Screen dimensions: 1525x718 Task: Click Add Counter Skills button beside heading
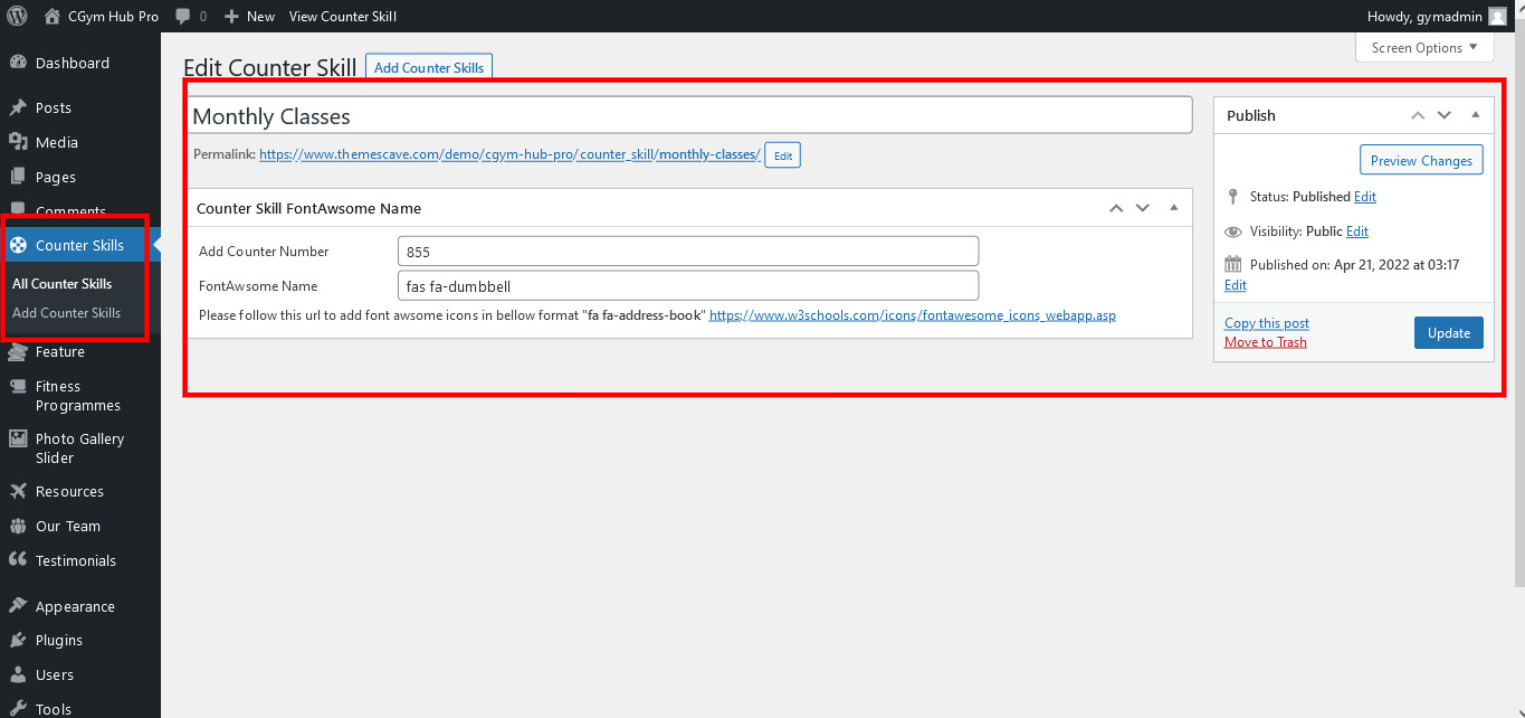429,68
